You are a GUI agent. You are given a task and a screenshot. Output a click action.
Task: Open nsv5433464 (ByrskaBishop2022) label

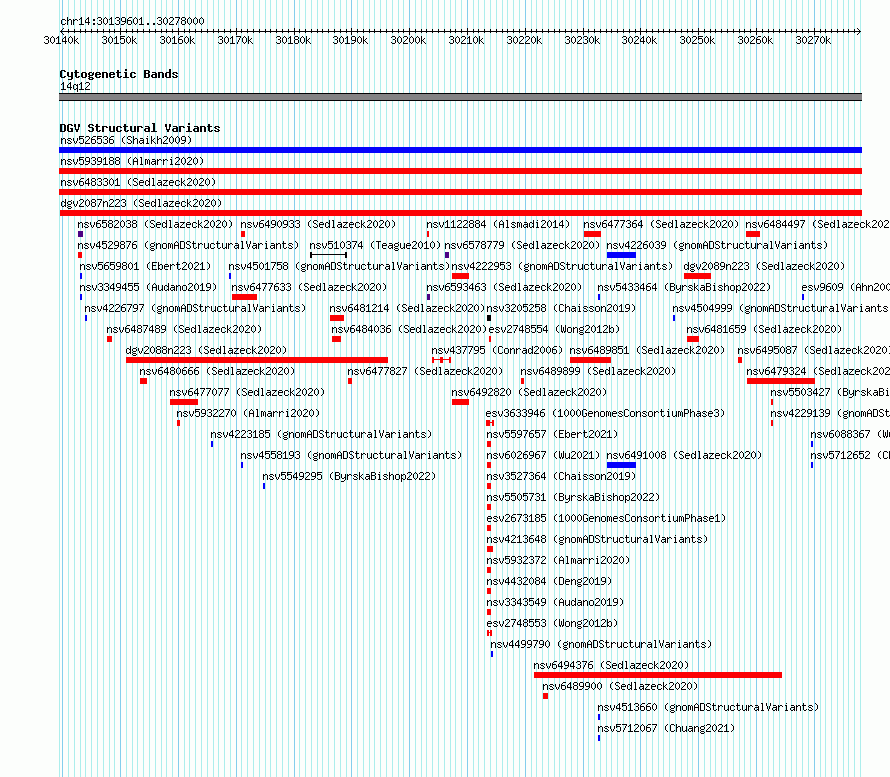coord(684,287)
